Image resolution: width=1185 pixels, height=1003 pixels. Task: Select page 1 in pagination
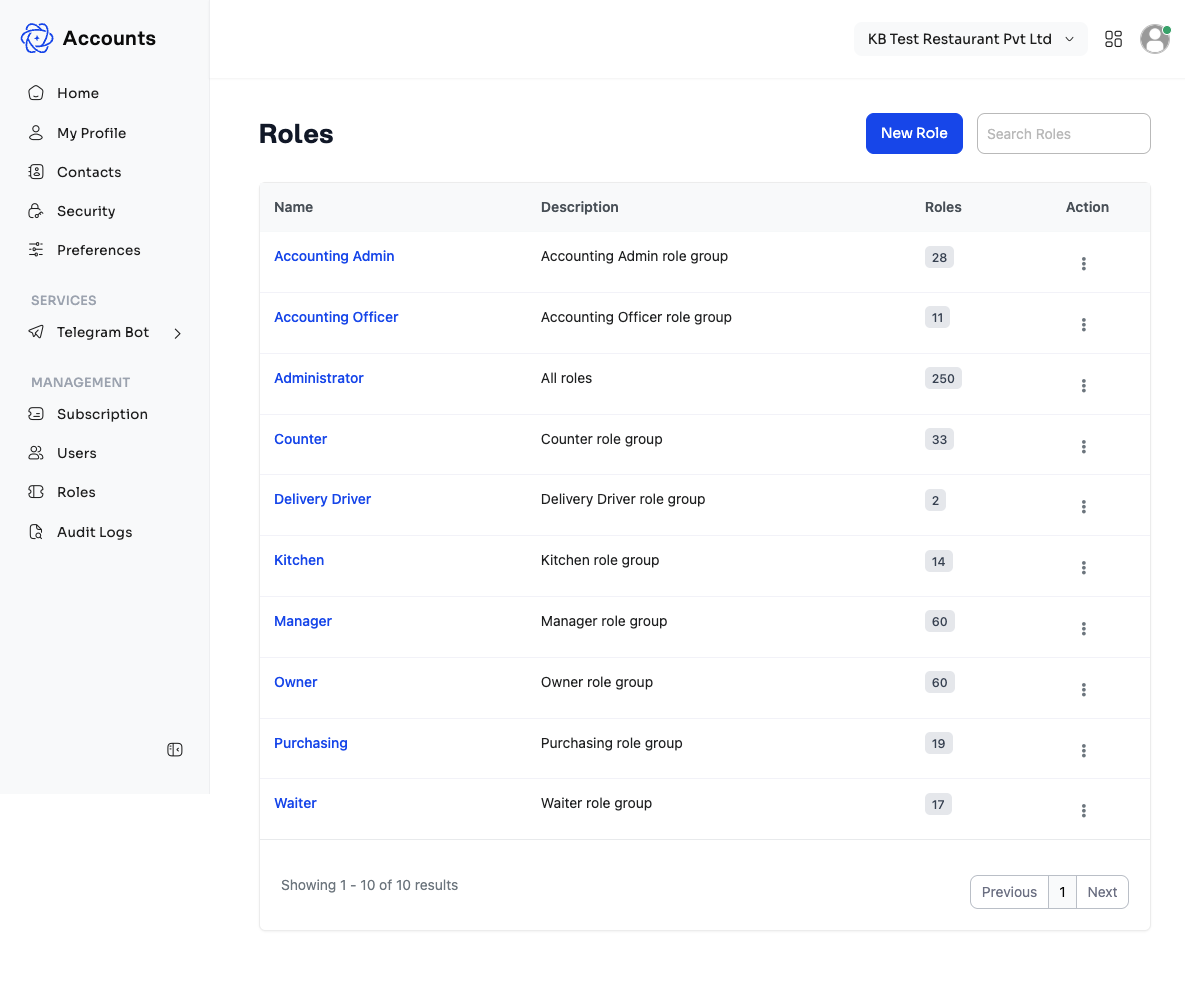[x=1062, y=892]
